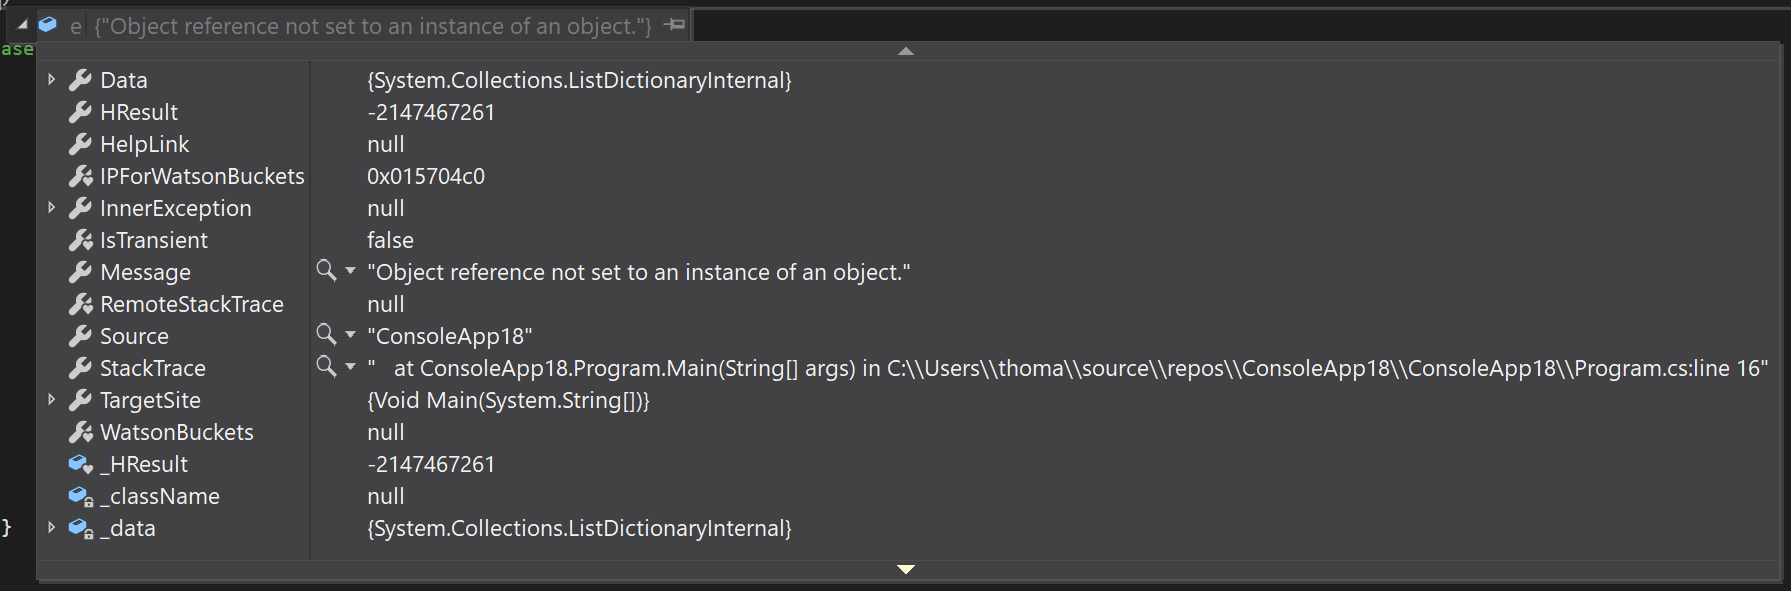
Task: Pin the exception DataTip
Action: tap(675, 25)
